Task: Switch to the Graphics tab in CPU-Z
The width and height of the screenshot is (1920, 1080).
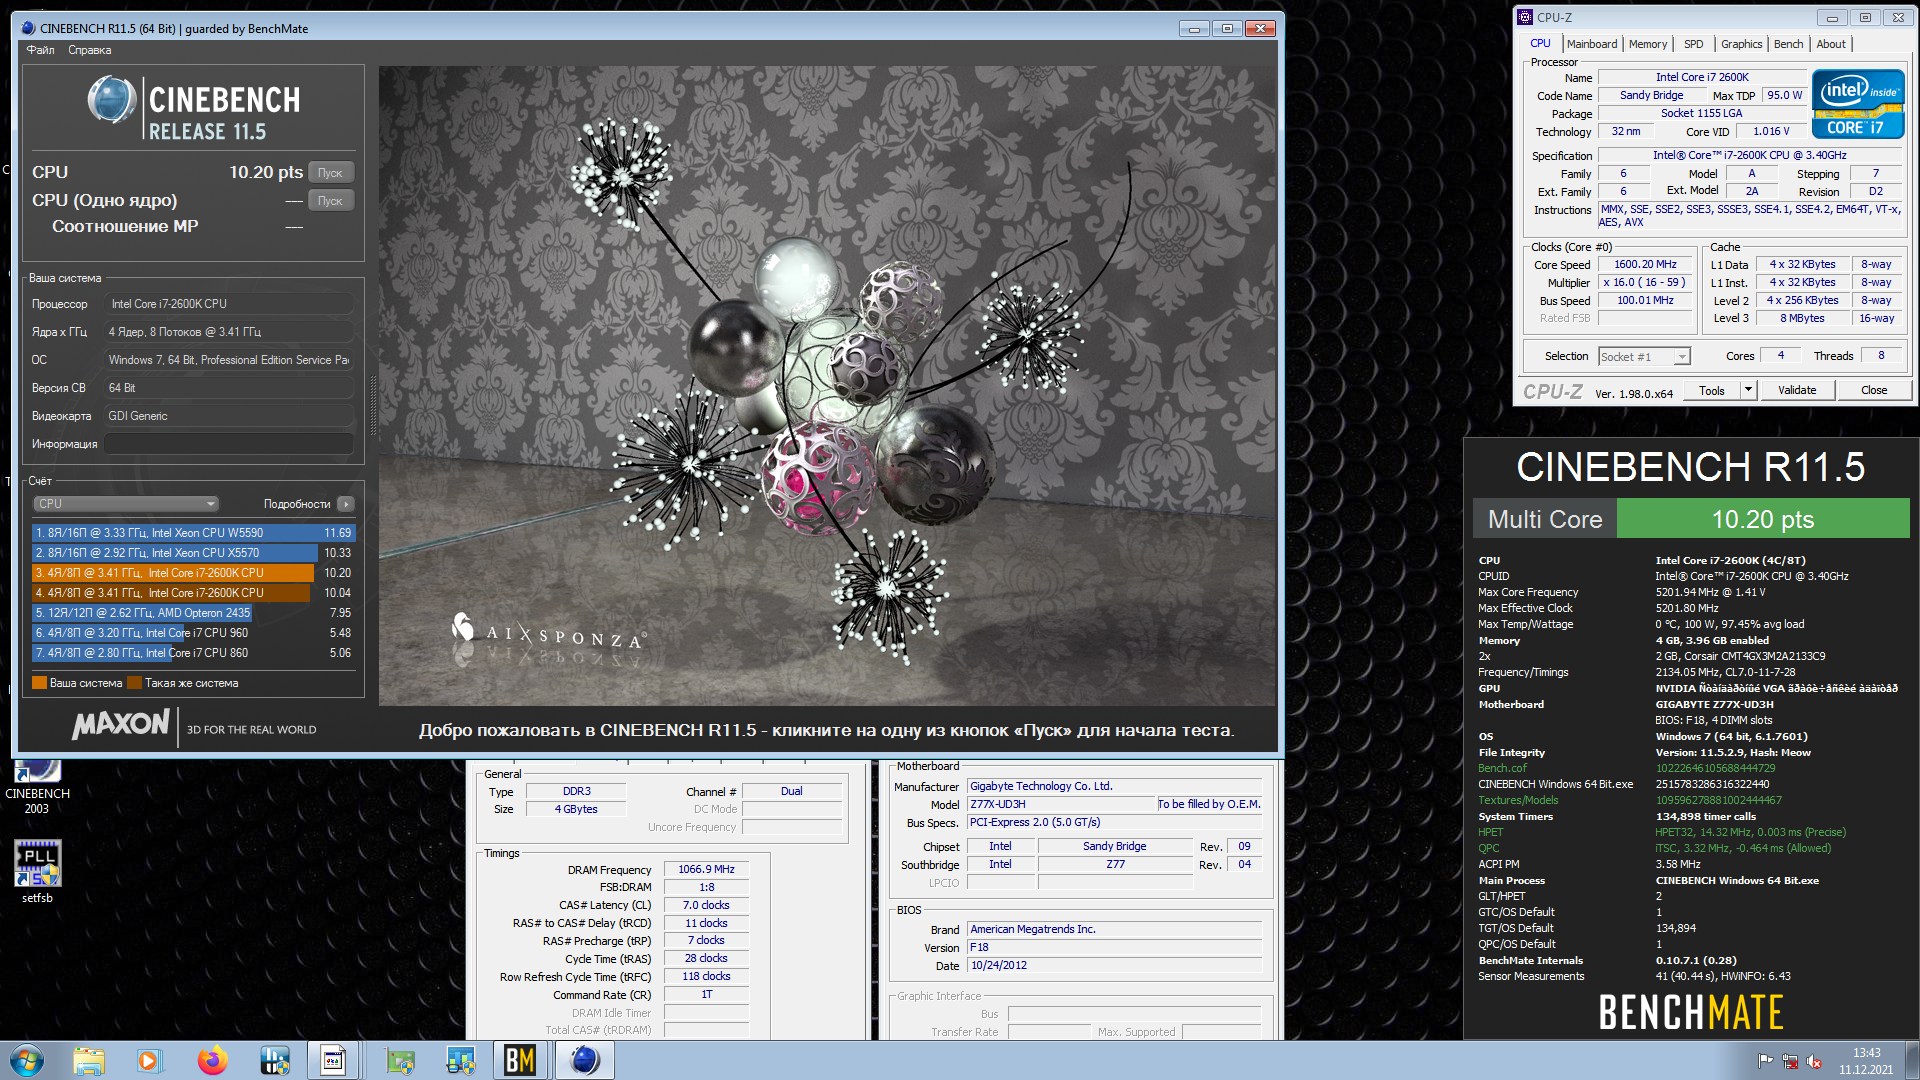Action: click(1741, 44)
